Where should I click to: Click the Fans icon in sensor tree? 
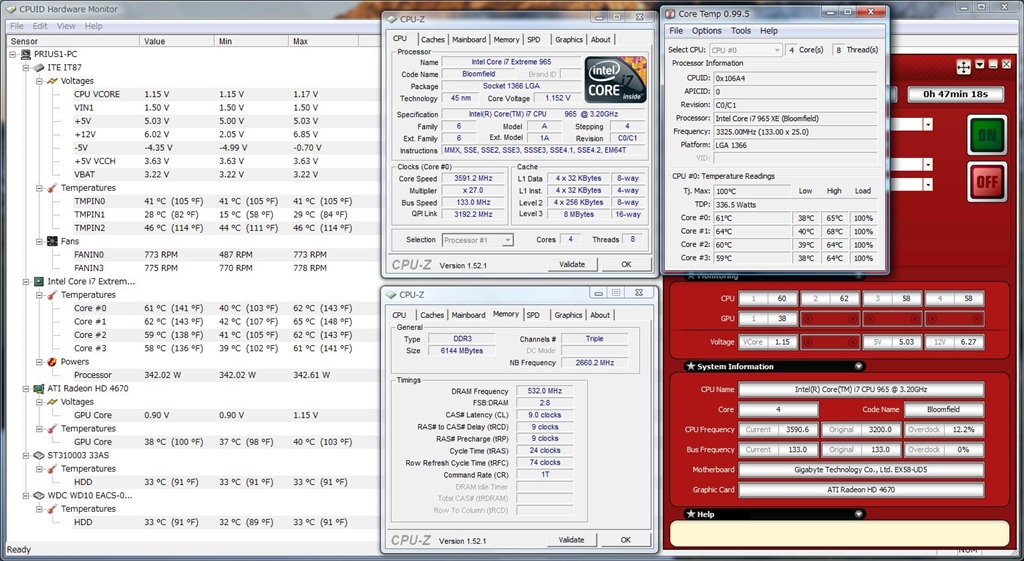point(52,241)
